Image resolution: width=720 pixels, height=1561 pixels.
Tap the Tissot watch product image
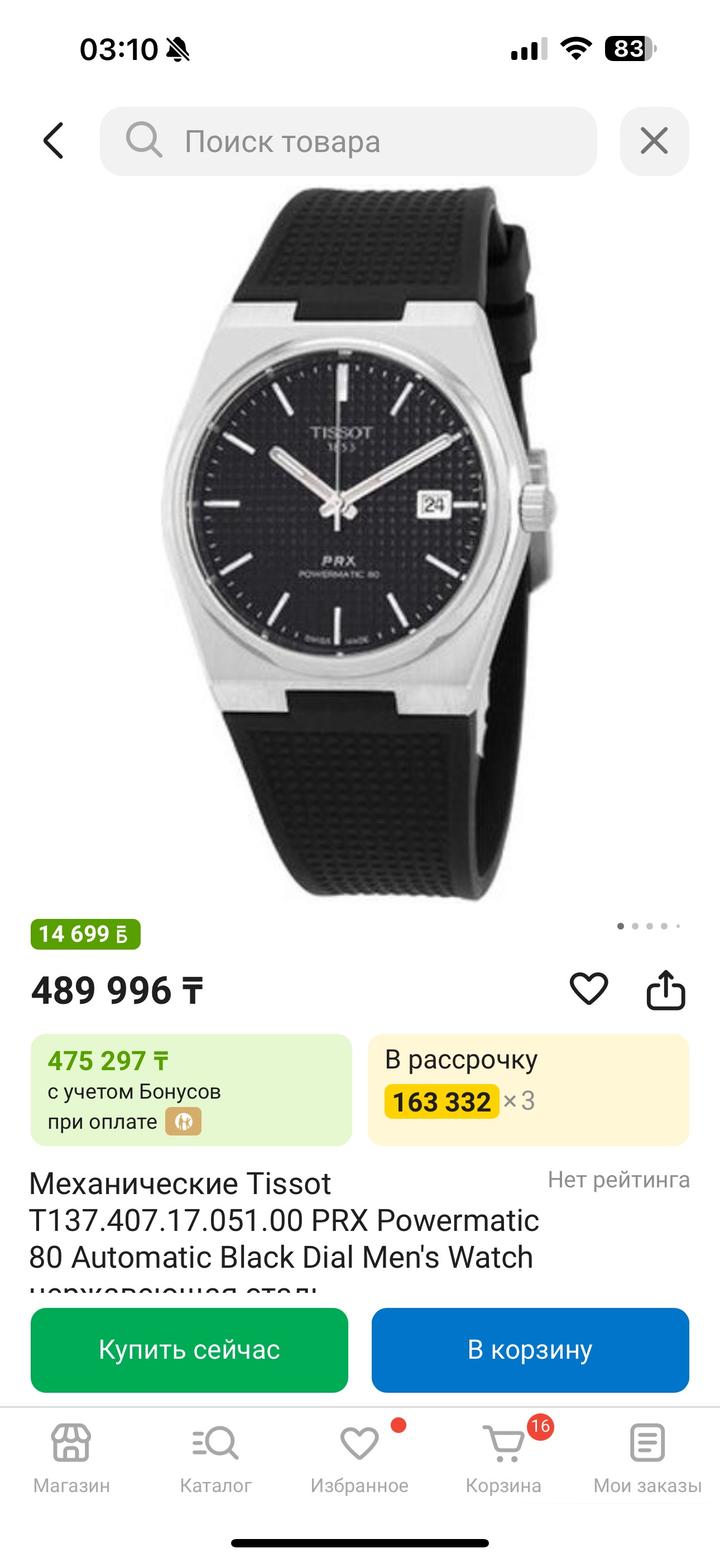pyautogui.click(x=360, y=545)
